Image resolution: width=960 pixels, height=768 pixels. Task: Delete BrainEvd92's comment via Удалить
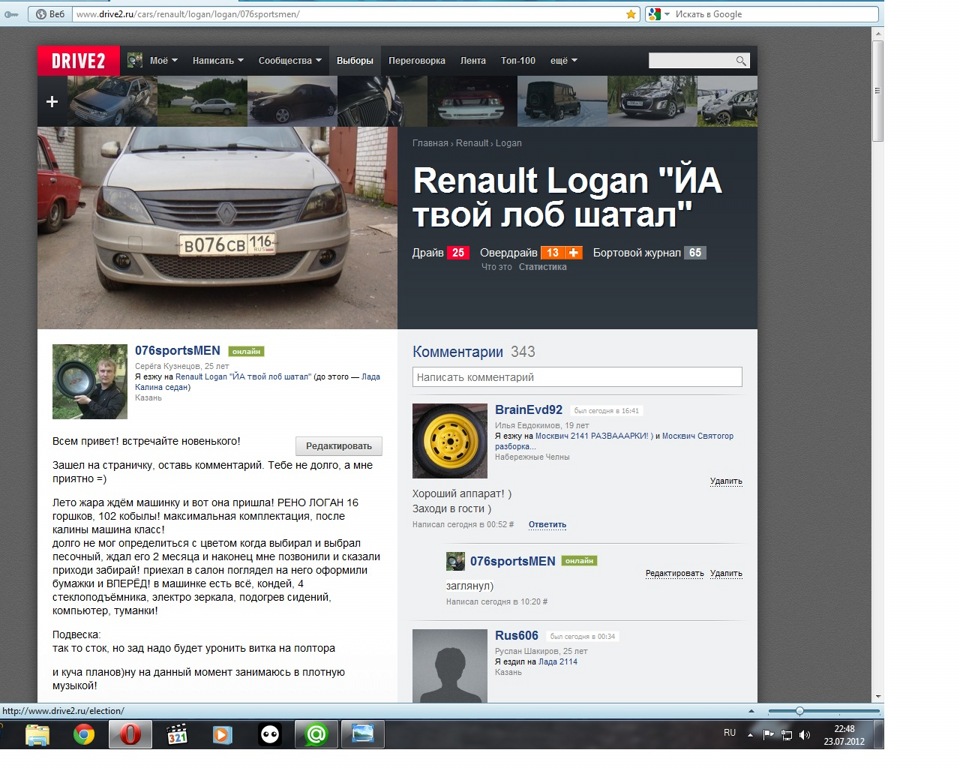(726, 481)
